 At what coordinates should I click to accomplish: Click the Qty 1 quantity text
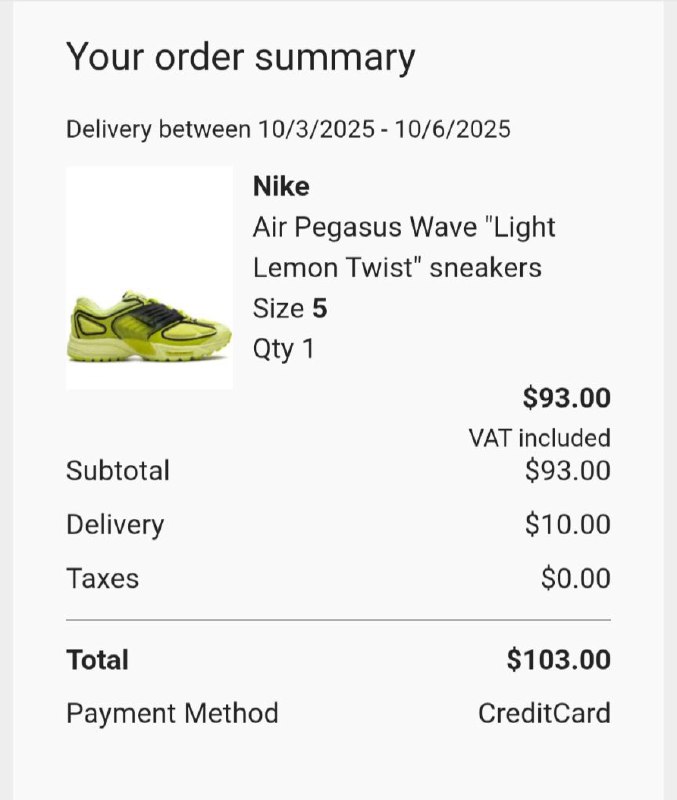coord(283,350)
